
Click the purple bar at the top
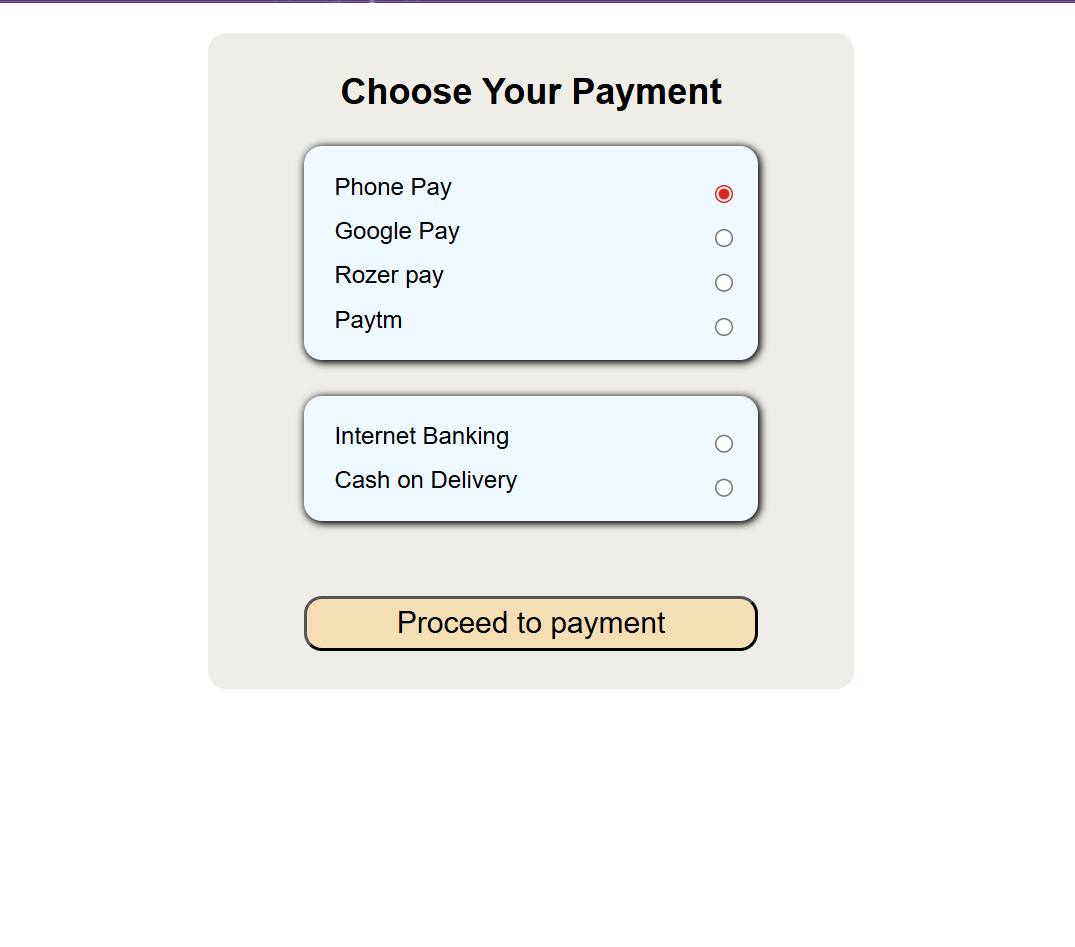pos(537,4)
